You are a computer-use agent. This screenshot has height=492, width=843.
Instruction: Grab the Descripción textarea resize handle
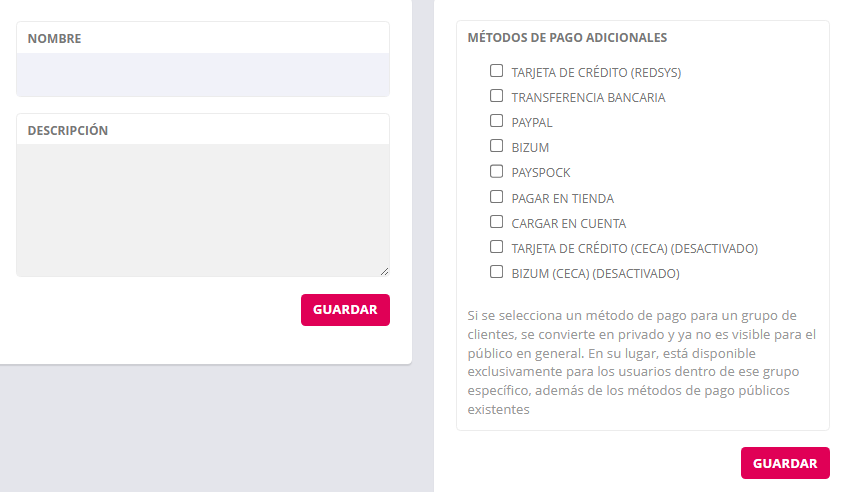coord(384,270)
